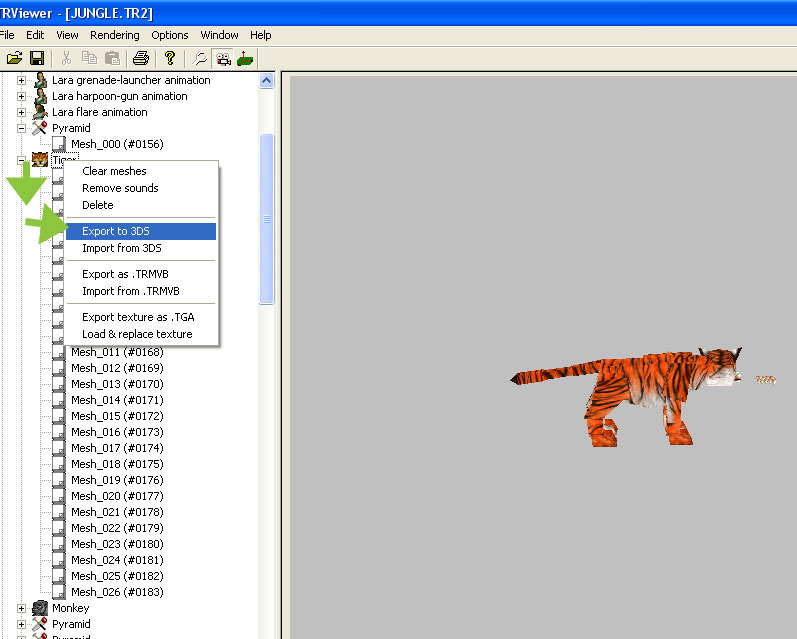Select Delete in the context menu
This screenshot has height=639, width=797.
coord(141,205)
